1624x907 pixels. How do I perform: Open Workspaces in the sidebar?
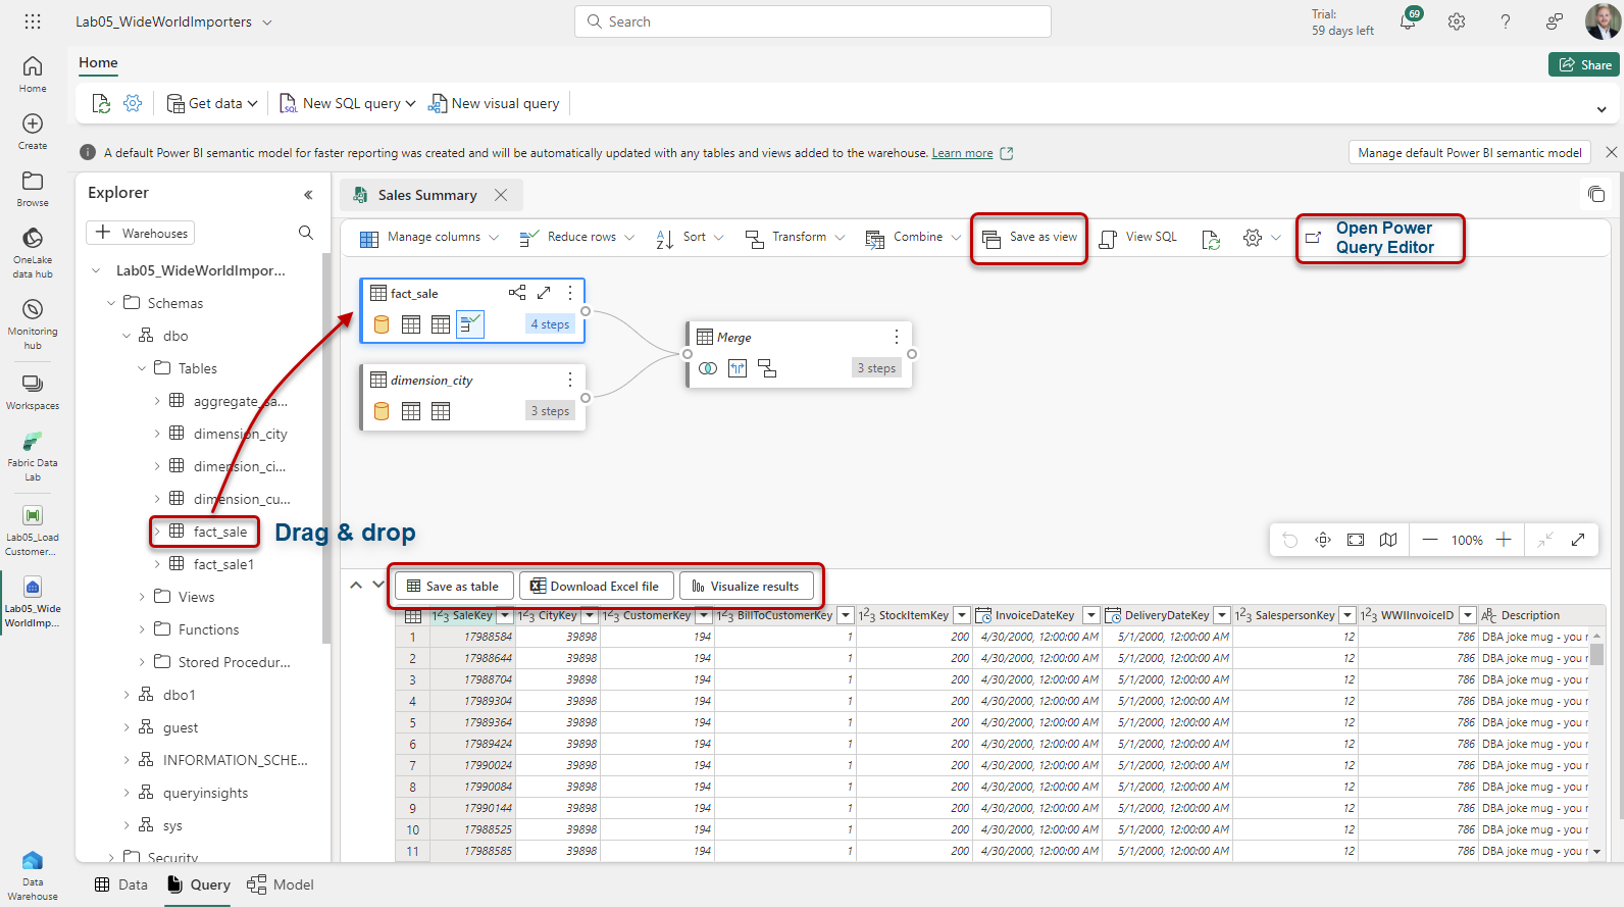[x=32, y=392]
